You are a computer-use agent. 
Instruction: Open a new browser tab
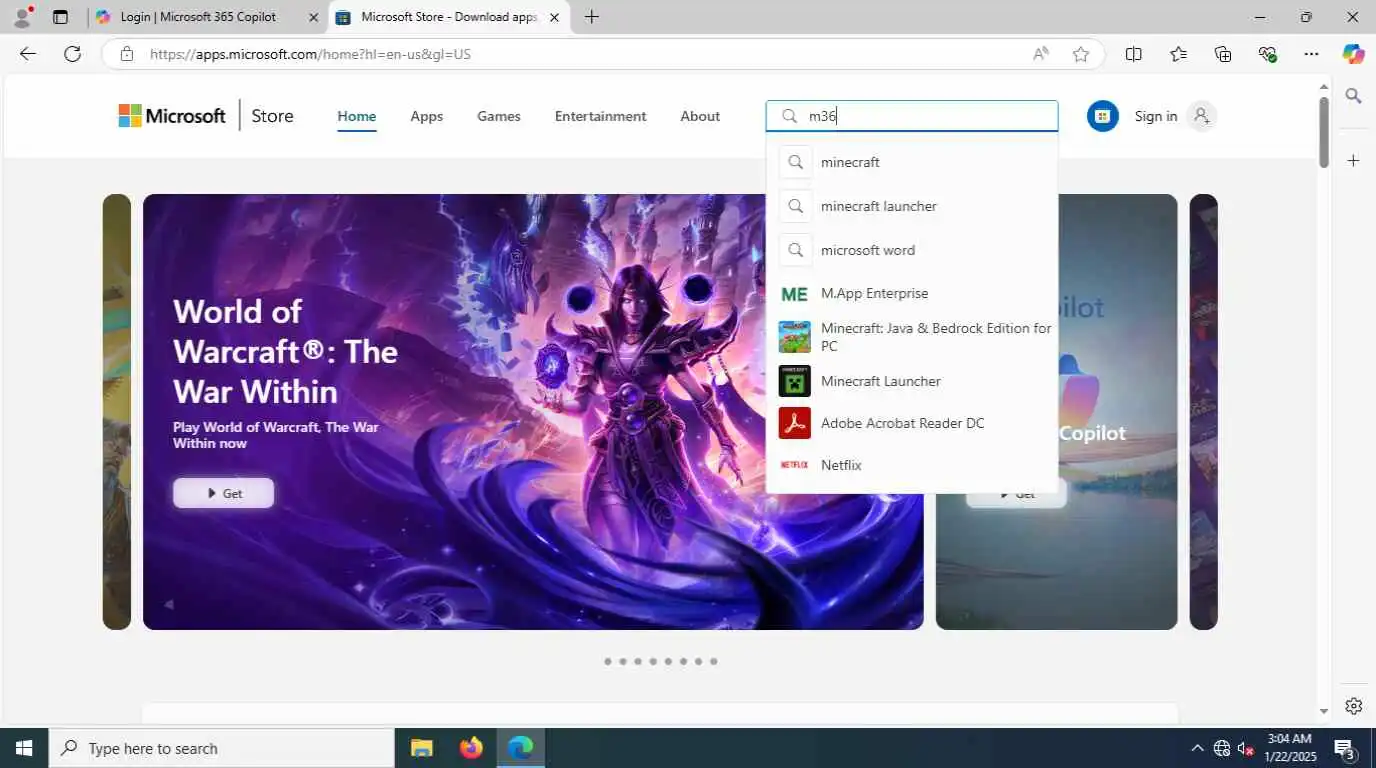pyautogui.click(x=592, y=17)
